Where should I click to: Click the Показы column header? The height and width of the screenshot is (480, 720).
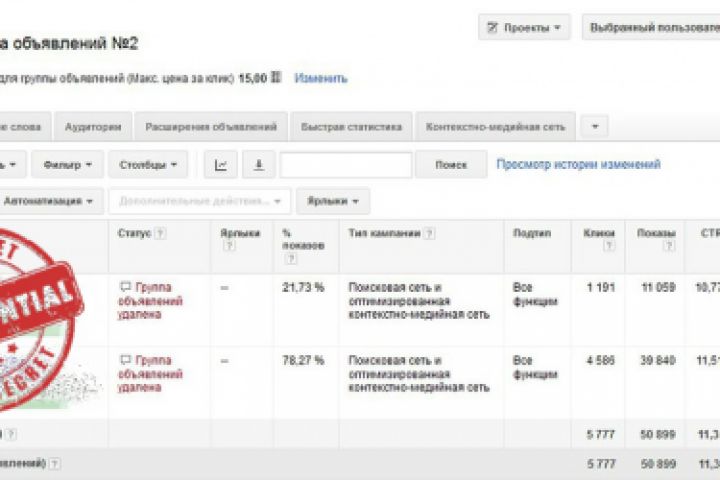tap(656, 233)
